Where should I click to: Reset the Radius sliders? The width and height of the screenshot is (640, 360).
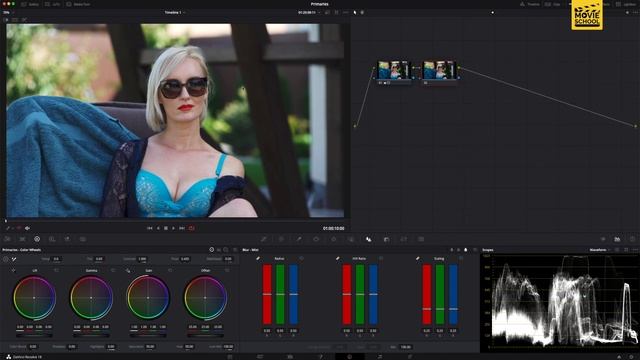pos(302,258)
